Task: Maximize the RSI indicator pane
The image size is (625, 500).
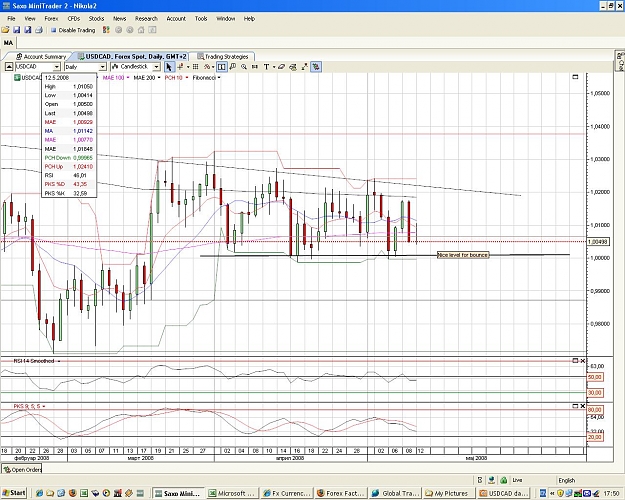Action: (575, 361)
